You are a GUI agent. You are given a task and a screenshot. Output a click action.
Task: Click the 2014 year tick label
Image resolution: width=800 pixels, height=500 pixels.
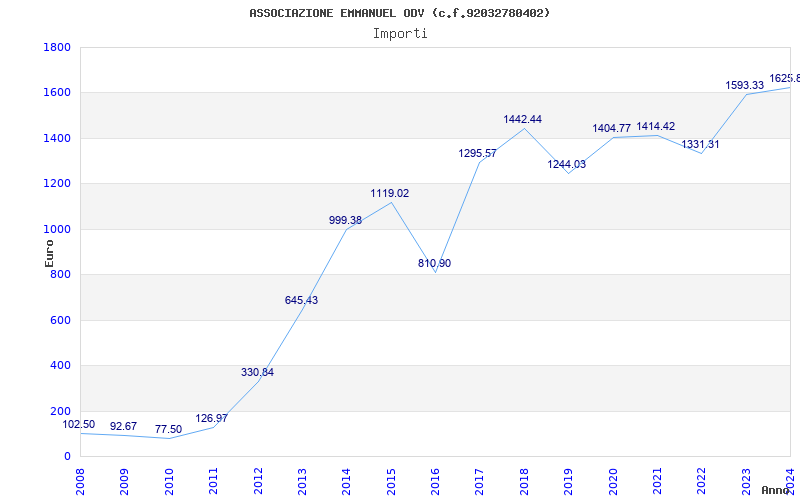[346, 482]
